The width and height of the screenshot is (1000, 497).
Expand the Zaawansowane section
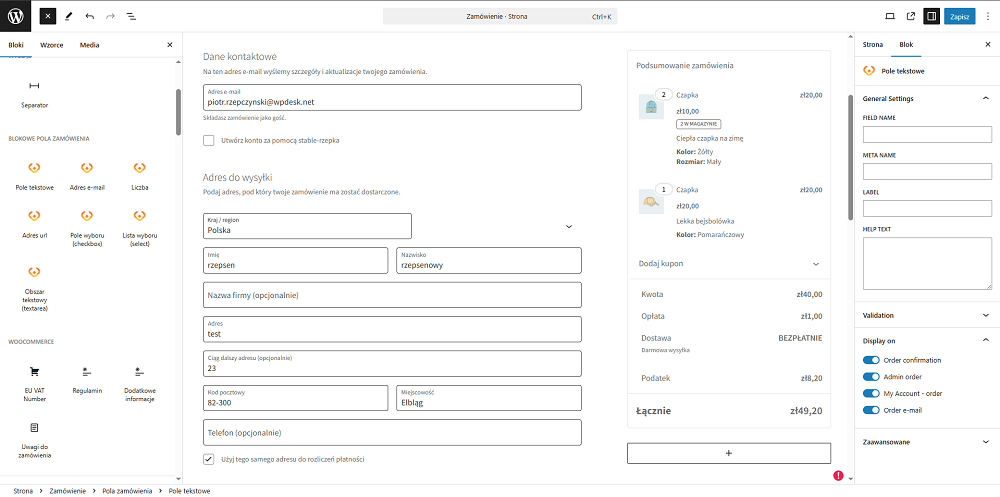click(926, 441)
